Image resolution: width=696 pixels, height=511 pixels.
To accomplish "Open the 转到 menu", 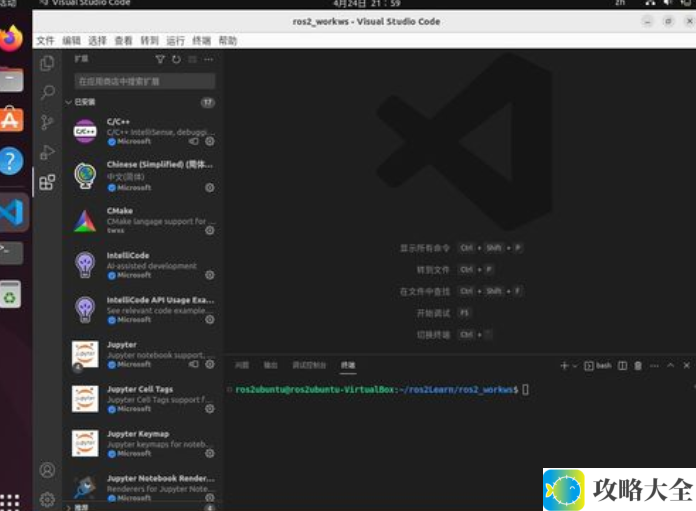I will coord(150,41).
